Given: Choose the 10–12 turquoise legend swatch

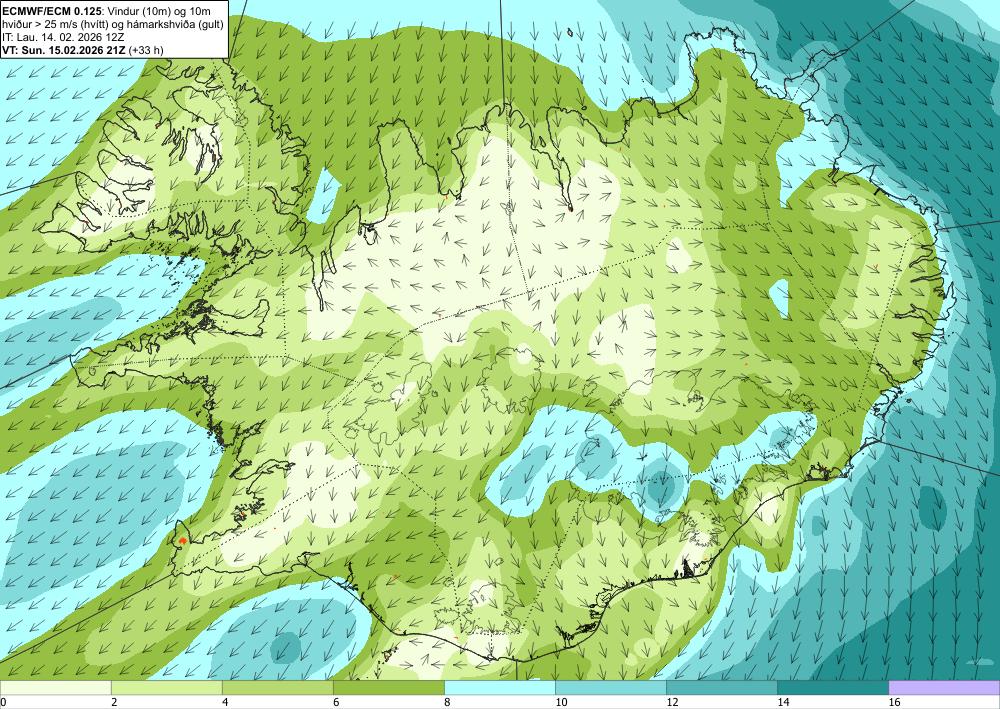Looking at the screenshot, I should point(610,687).
